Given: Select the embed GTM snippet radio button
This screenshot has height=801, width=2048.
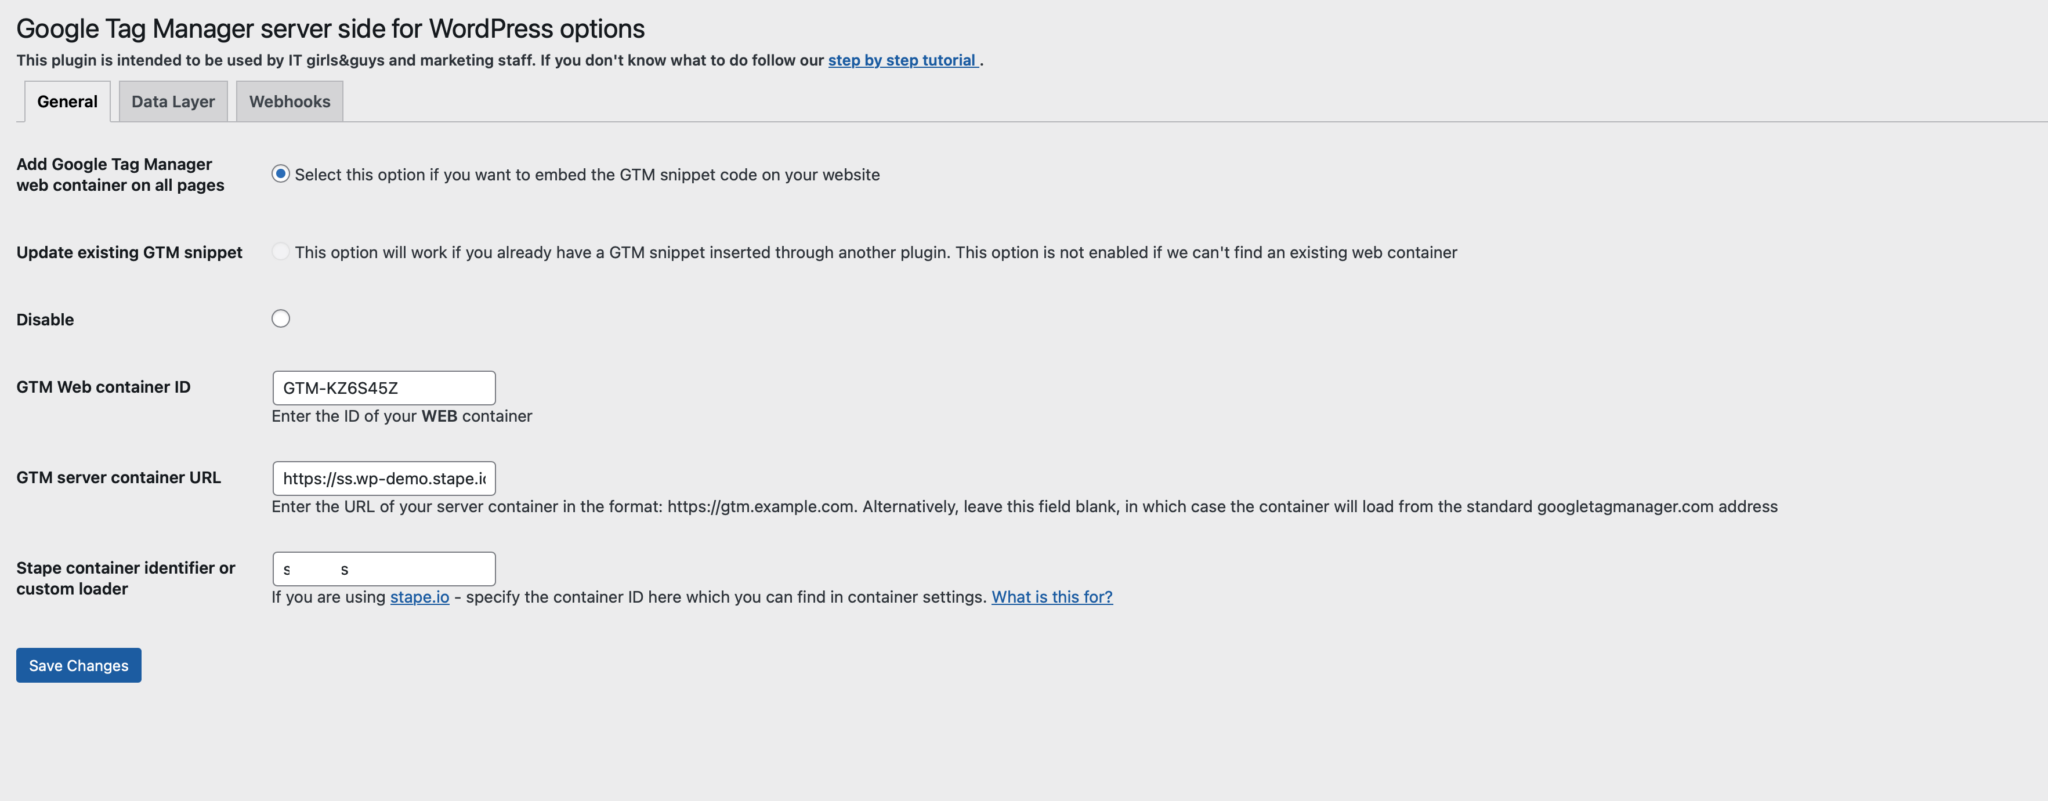Looking at the screenshot, I should click(x=281, y=174).
